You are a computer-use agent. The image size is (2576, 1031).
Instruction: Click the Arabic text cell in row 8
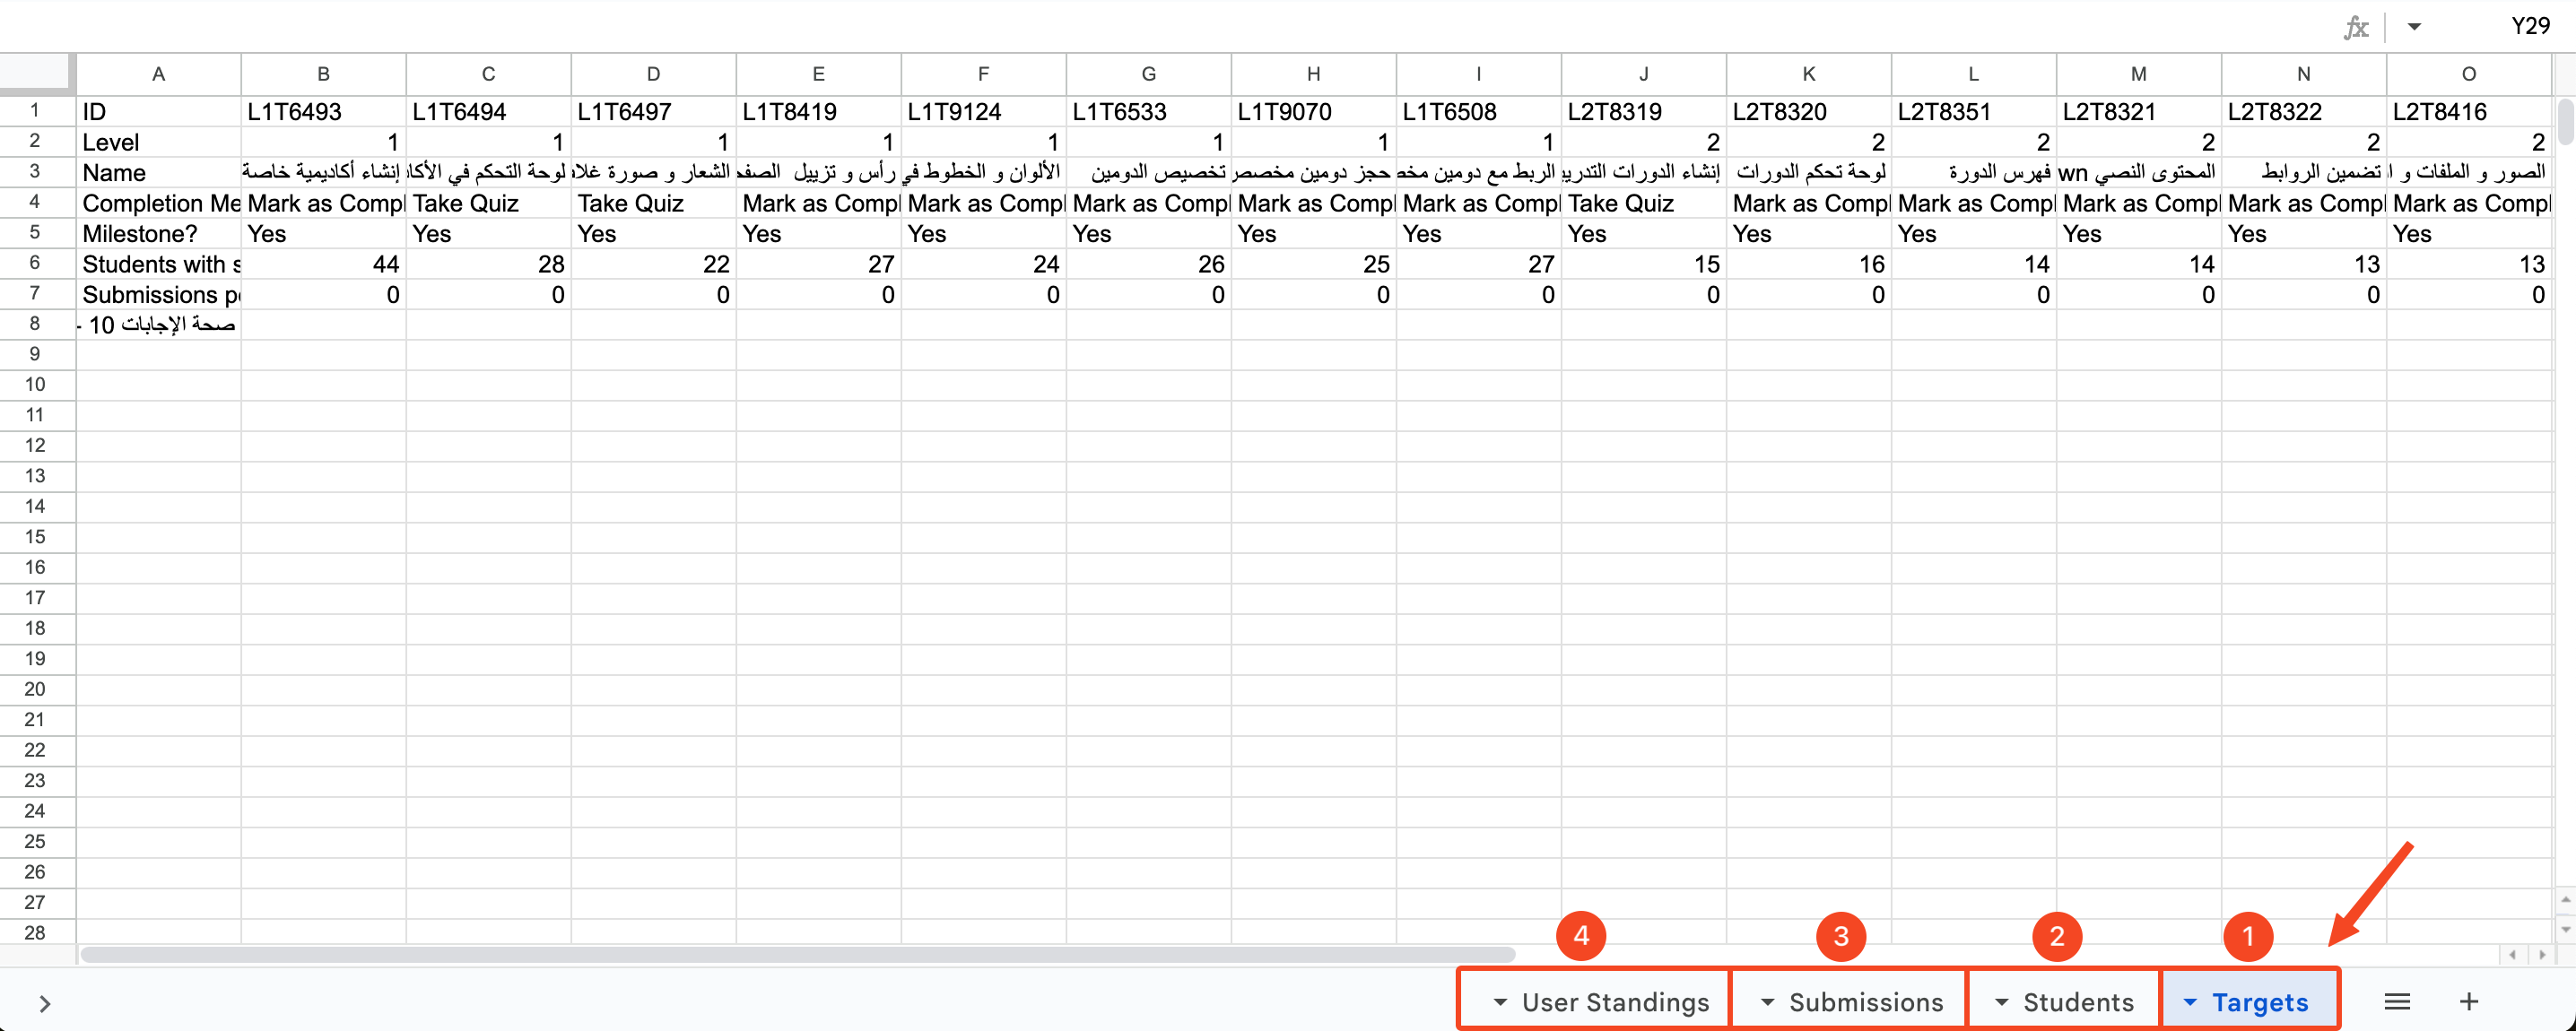point(158,325)
